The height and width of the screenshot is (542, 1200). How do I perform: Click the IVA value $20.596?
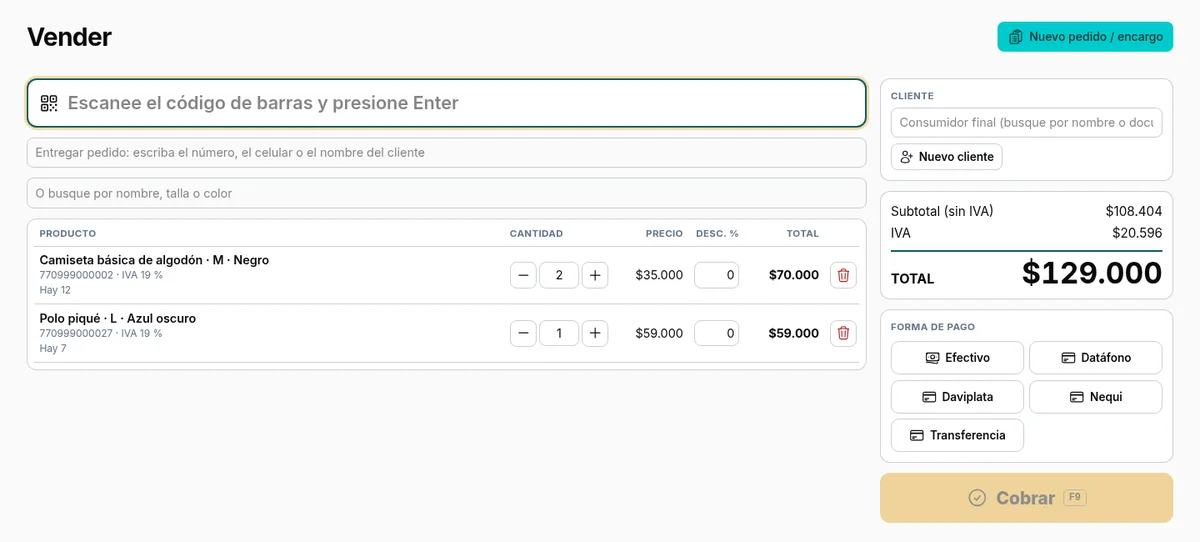click(1137, 233)
